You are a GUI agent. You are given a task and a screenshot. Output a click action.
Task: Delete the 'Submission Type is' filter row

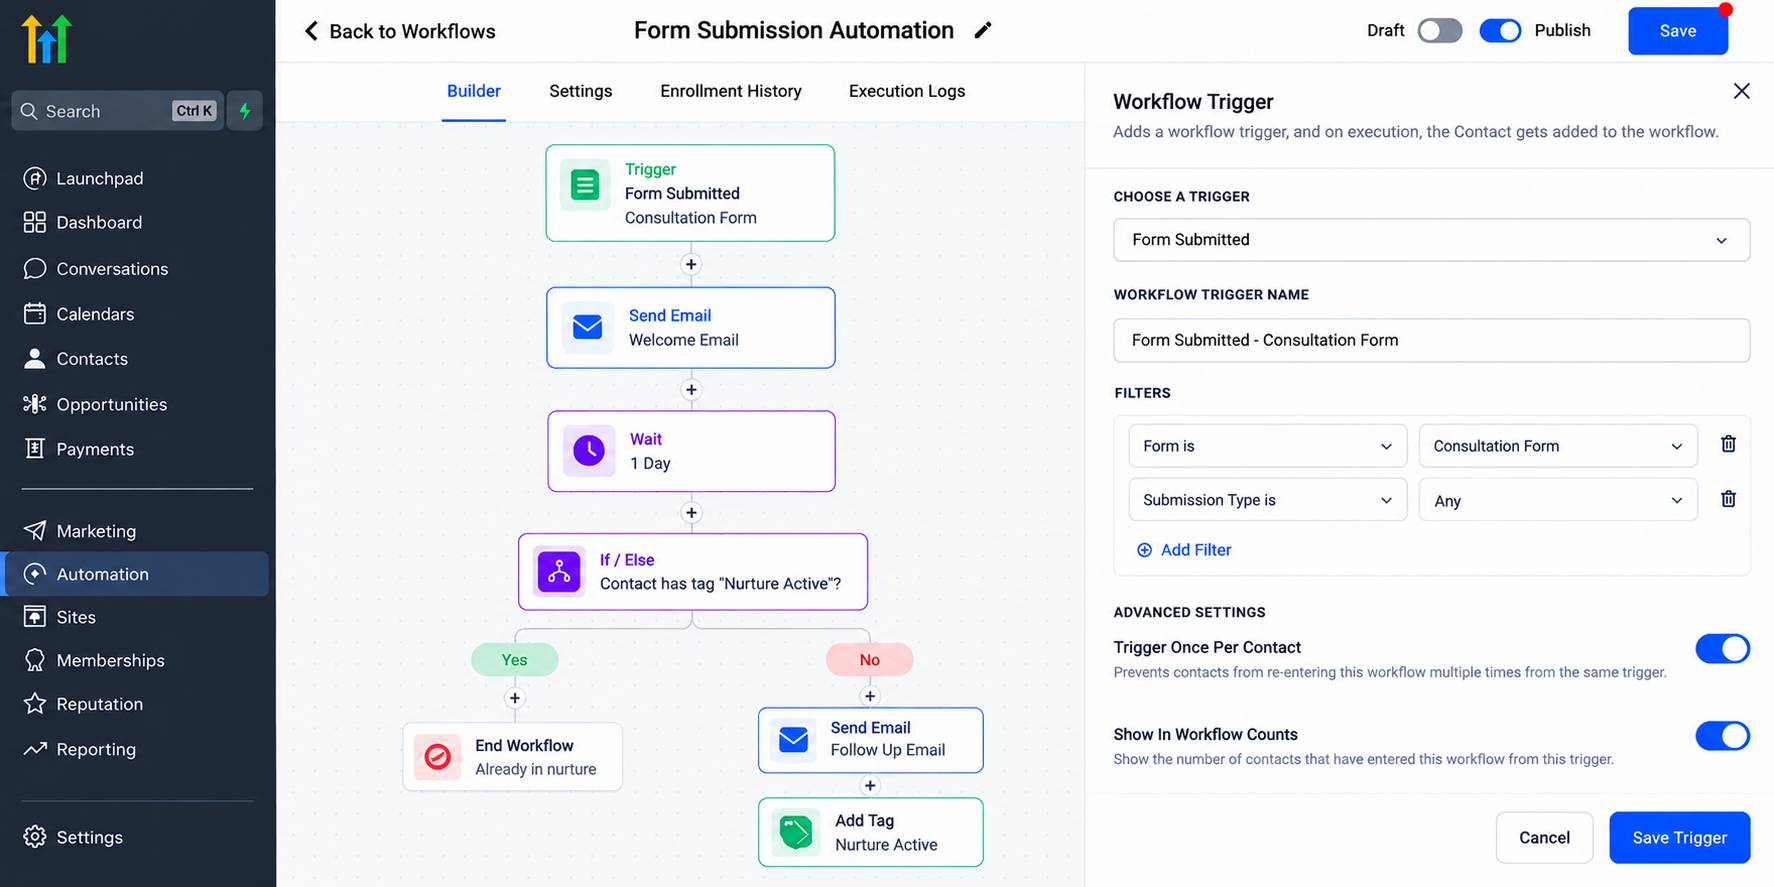pyautogui.click(x=1728, y=499)
